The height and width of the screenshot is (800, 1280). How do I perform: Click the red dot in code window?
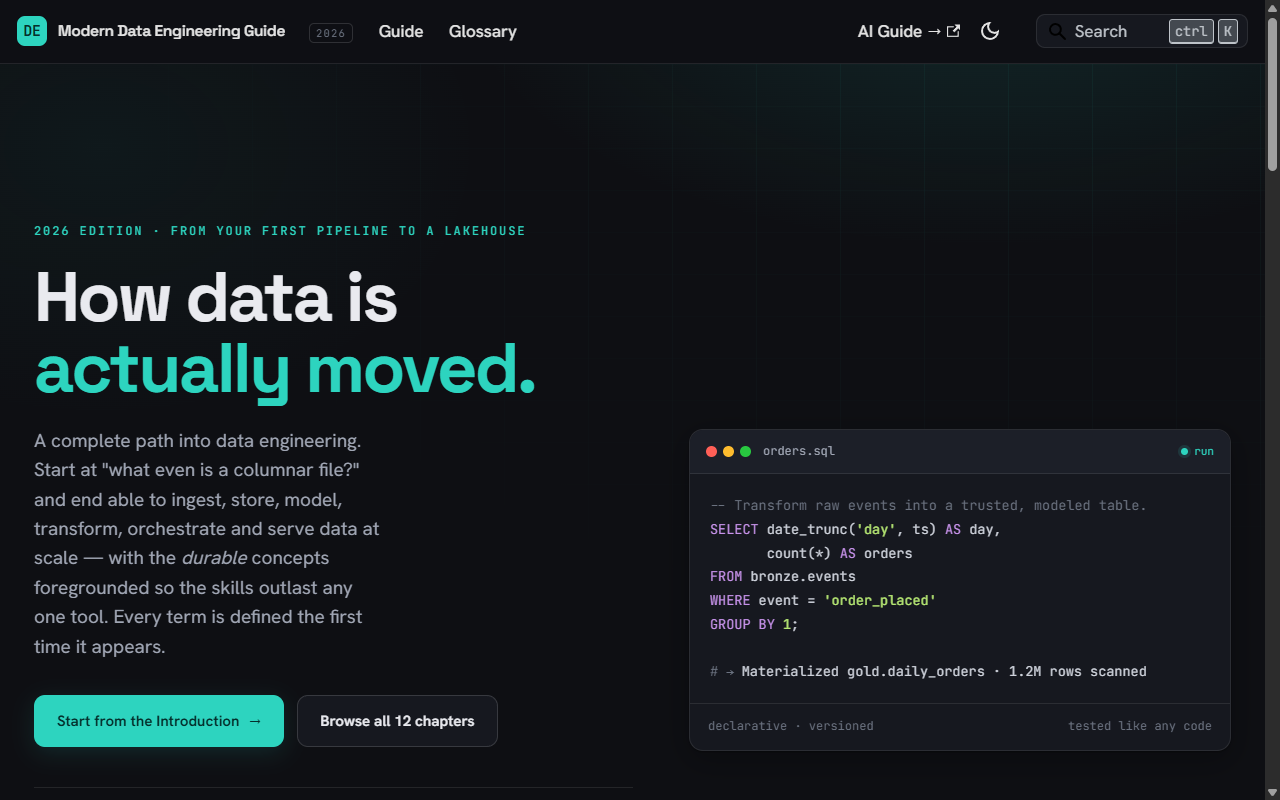(712, 452)
